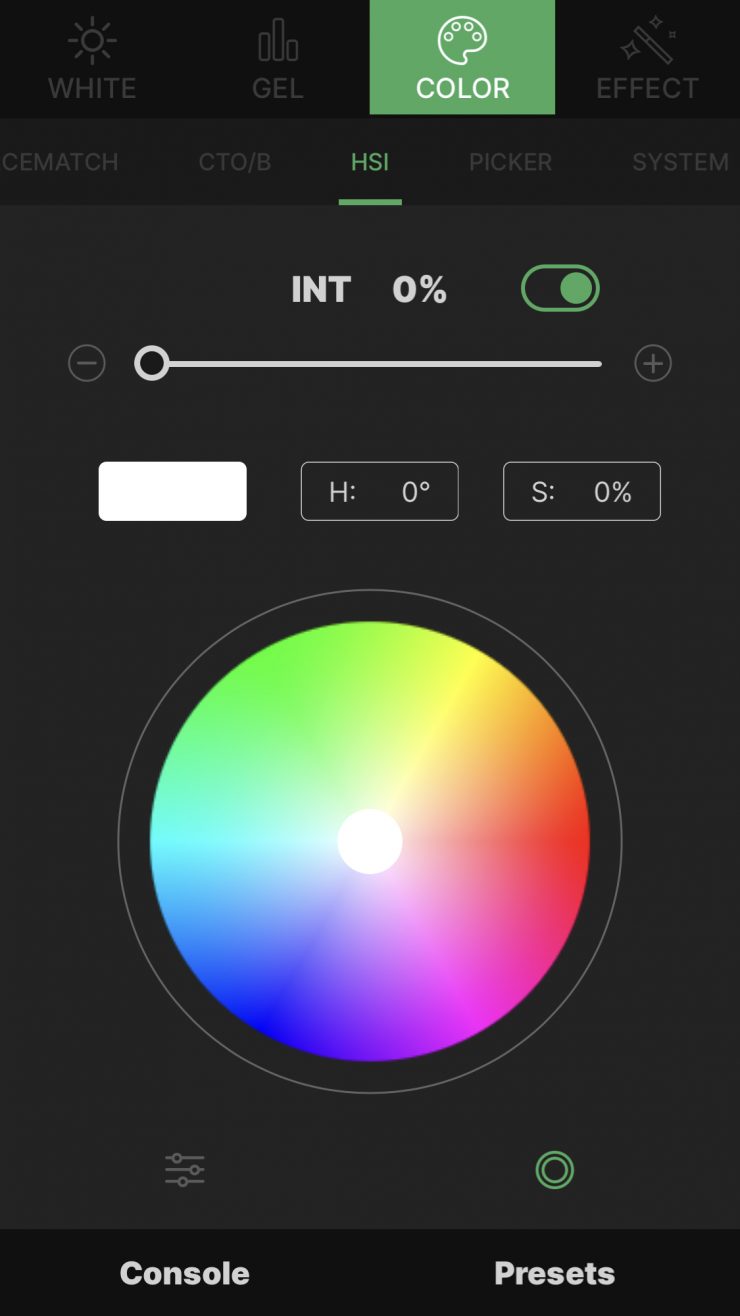Viewport: 740px width, 1316px height.
Task: Select the color wheel view circle icon
Action: pos(555,1169)
